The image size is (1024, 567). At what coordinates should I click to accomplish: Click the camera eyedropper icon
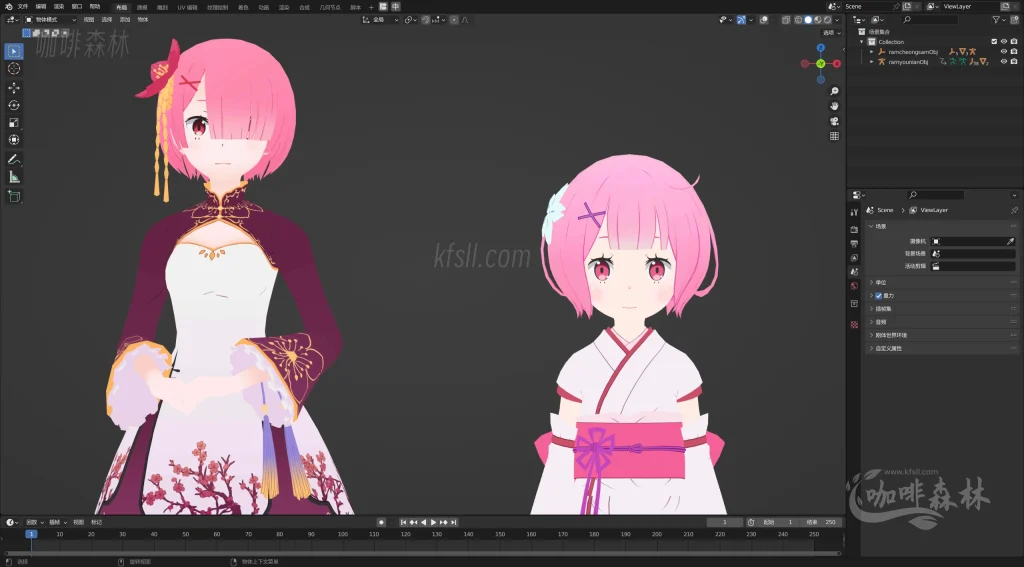coord(1010,241)
